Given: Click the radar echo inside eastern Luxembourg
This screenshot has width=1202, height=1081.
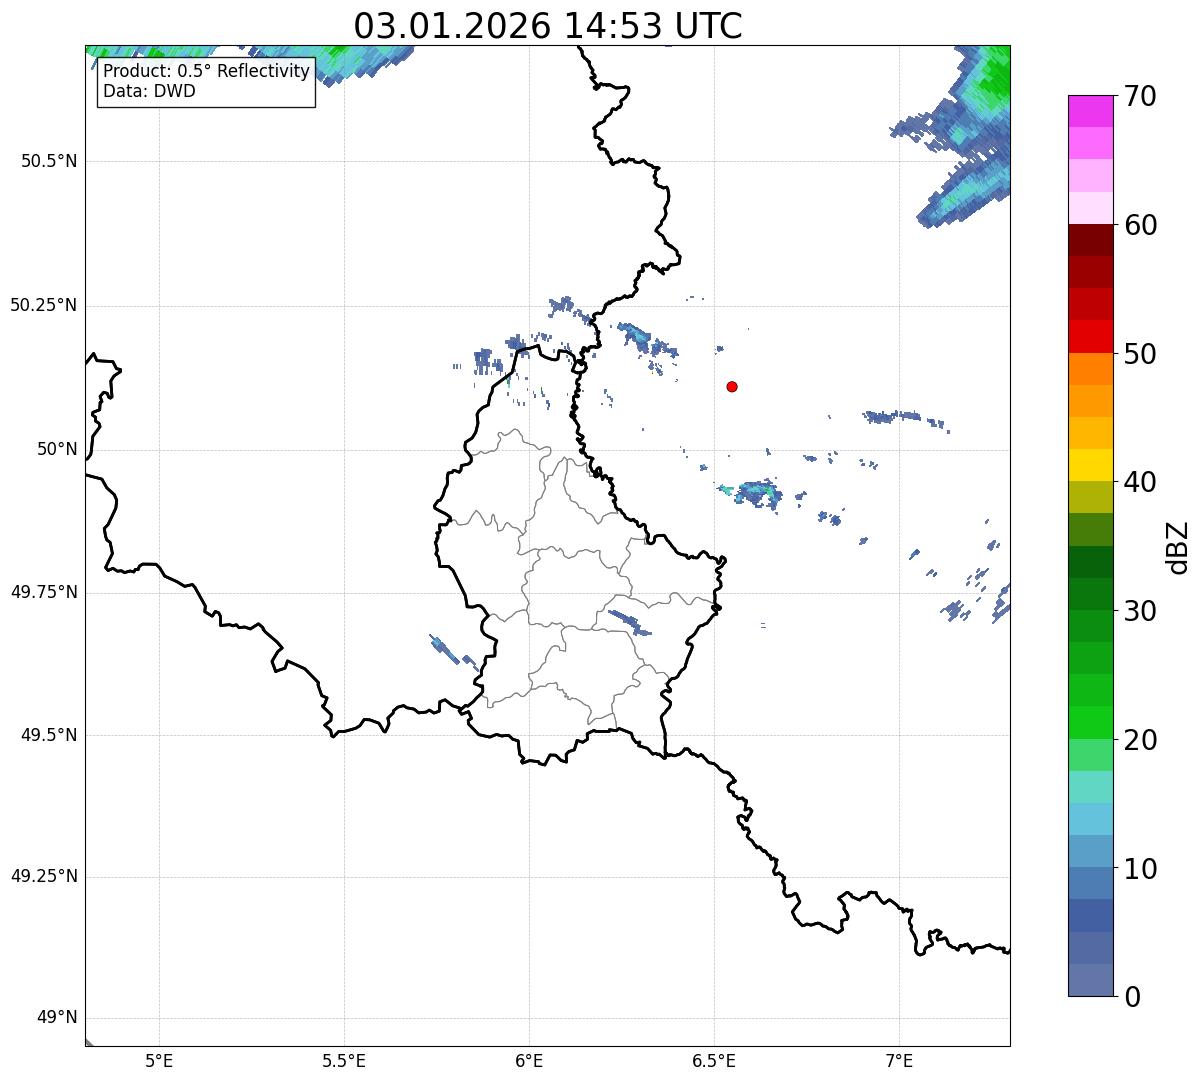Looking at the screenshot, I should click(x=630, y=622).
